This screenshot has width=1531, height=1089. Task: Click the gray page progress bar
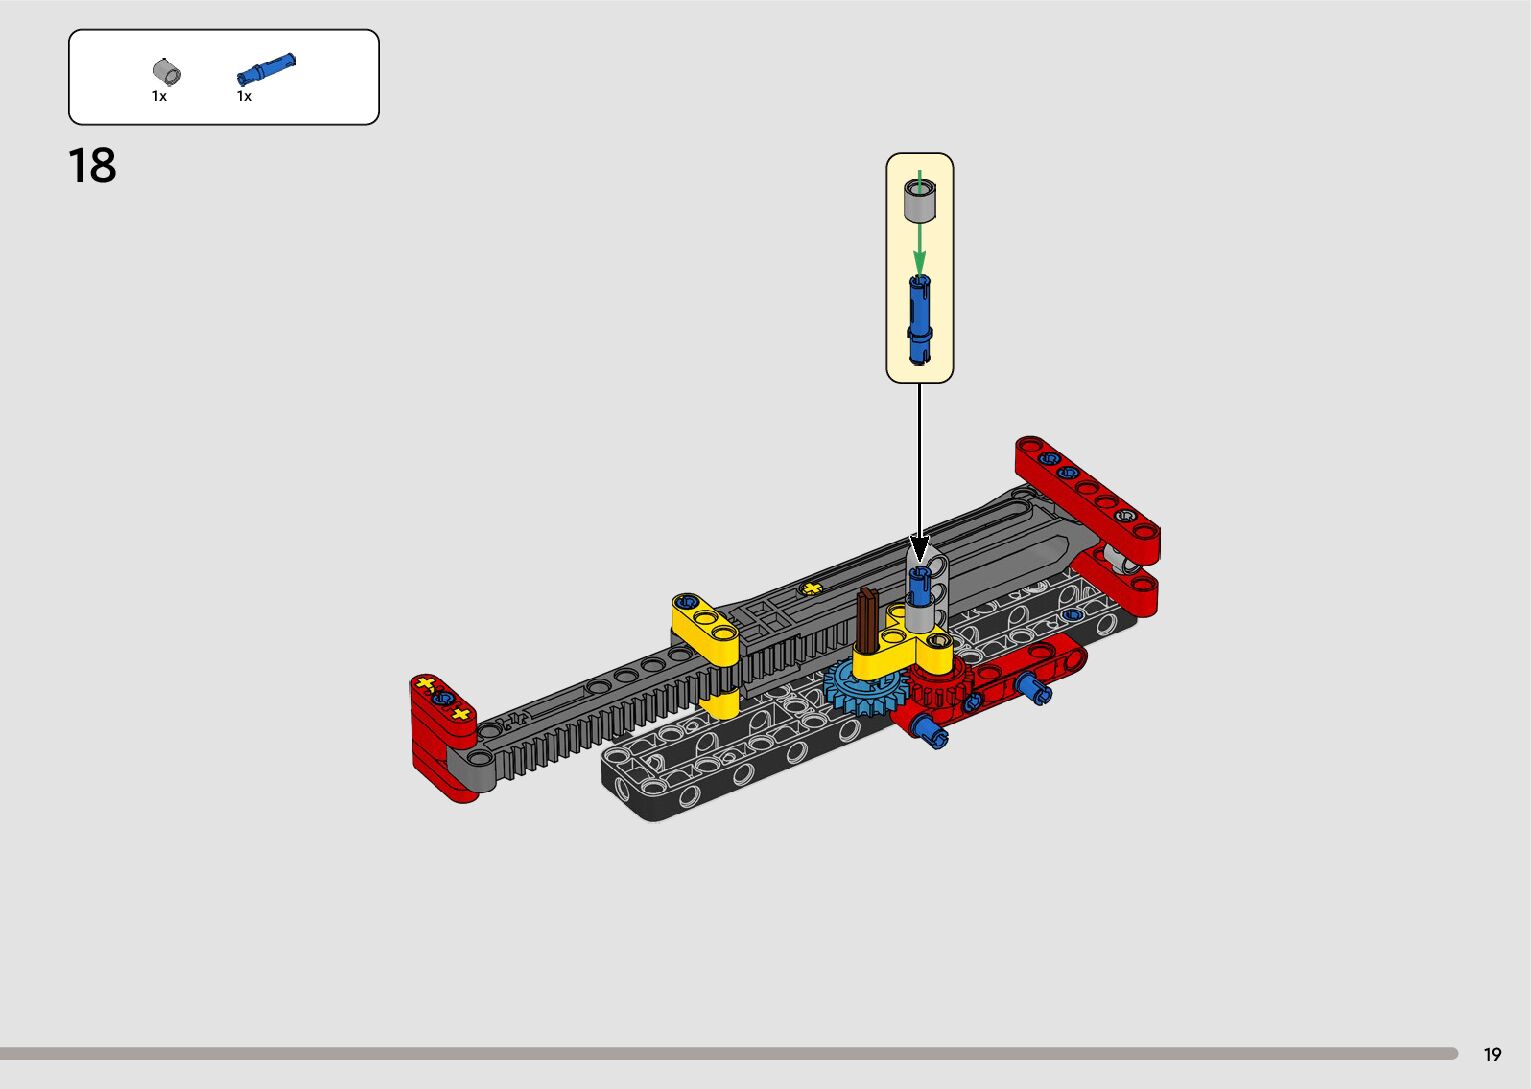coord(728,1053)
